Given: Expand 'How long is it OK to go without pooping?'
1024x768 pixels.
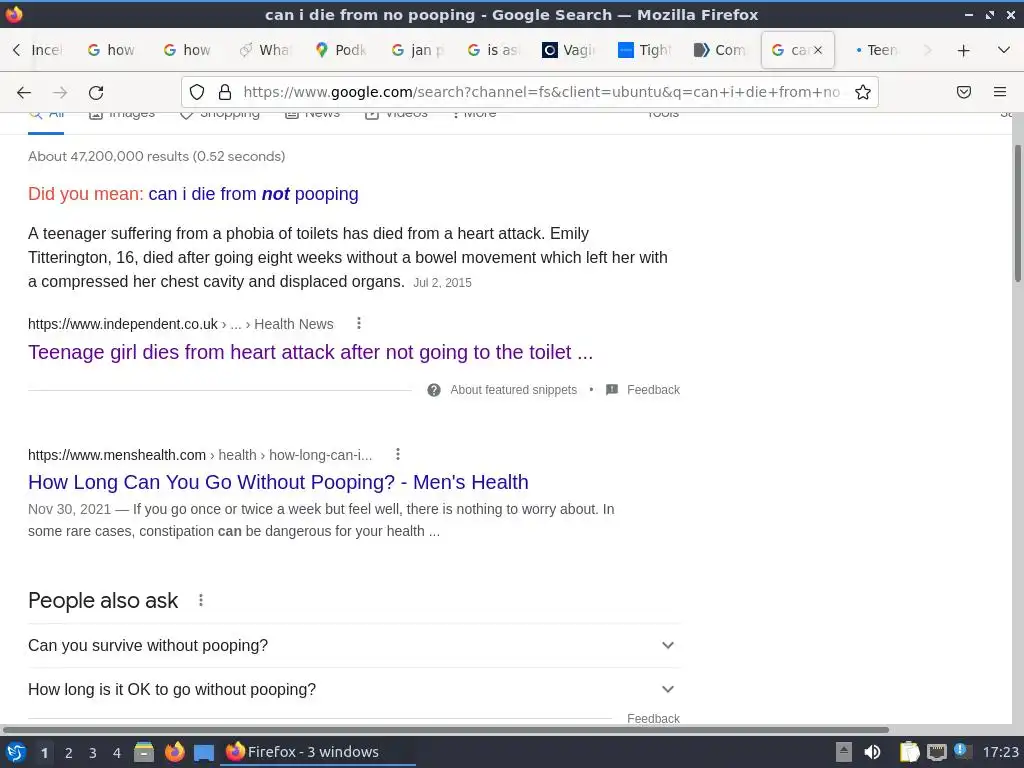Looking at the screenshot, I should tap(354, 690).
